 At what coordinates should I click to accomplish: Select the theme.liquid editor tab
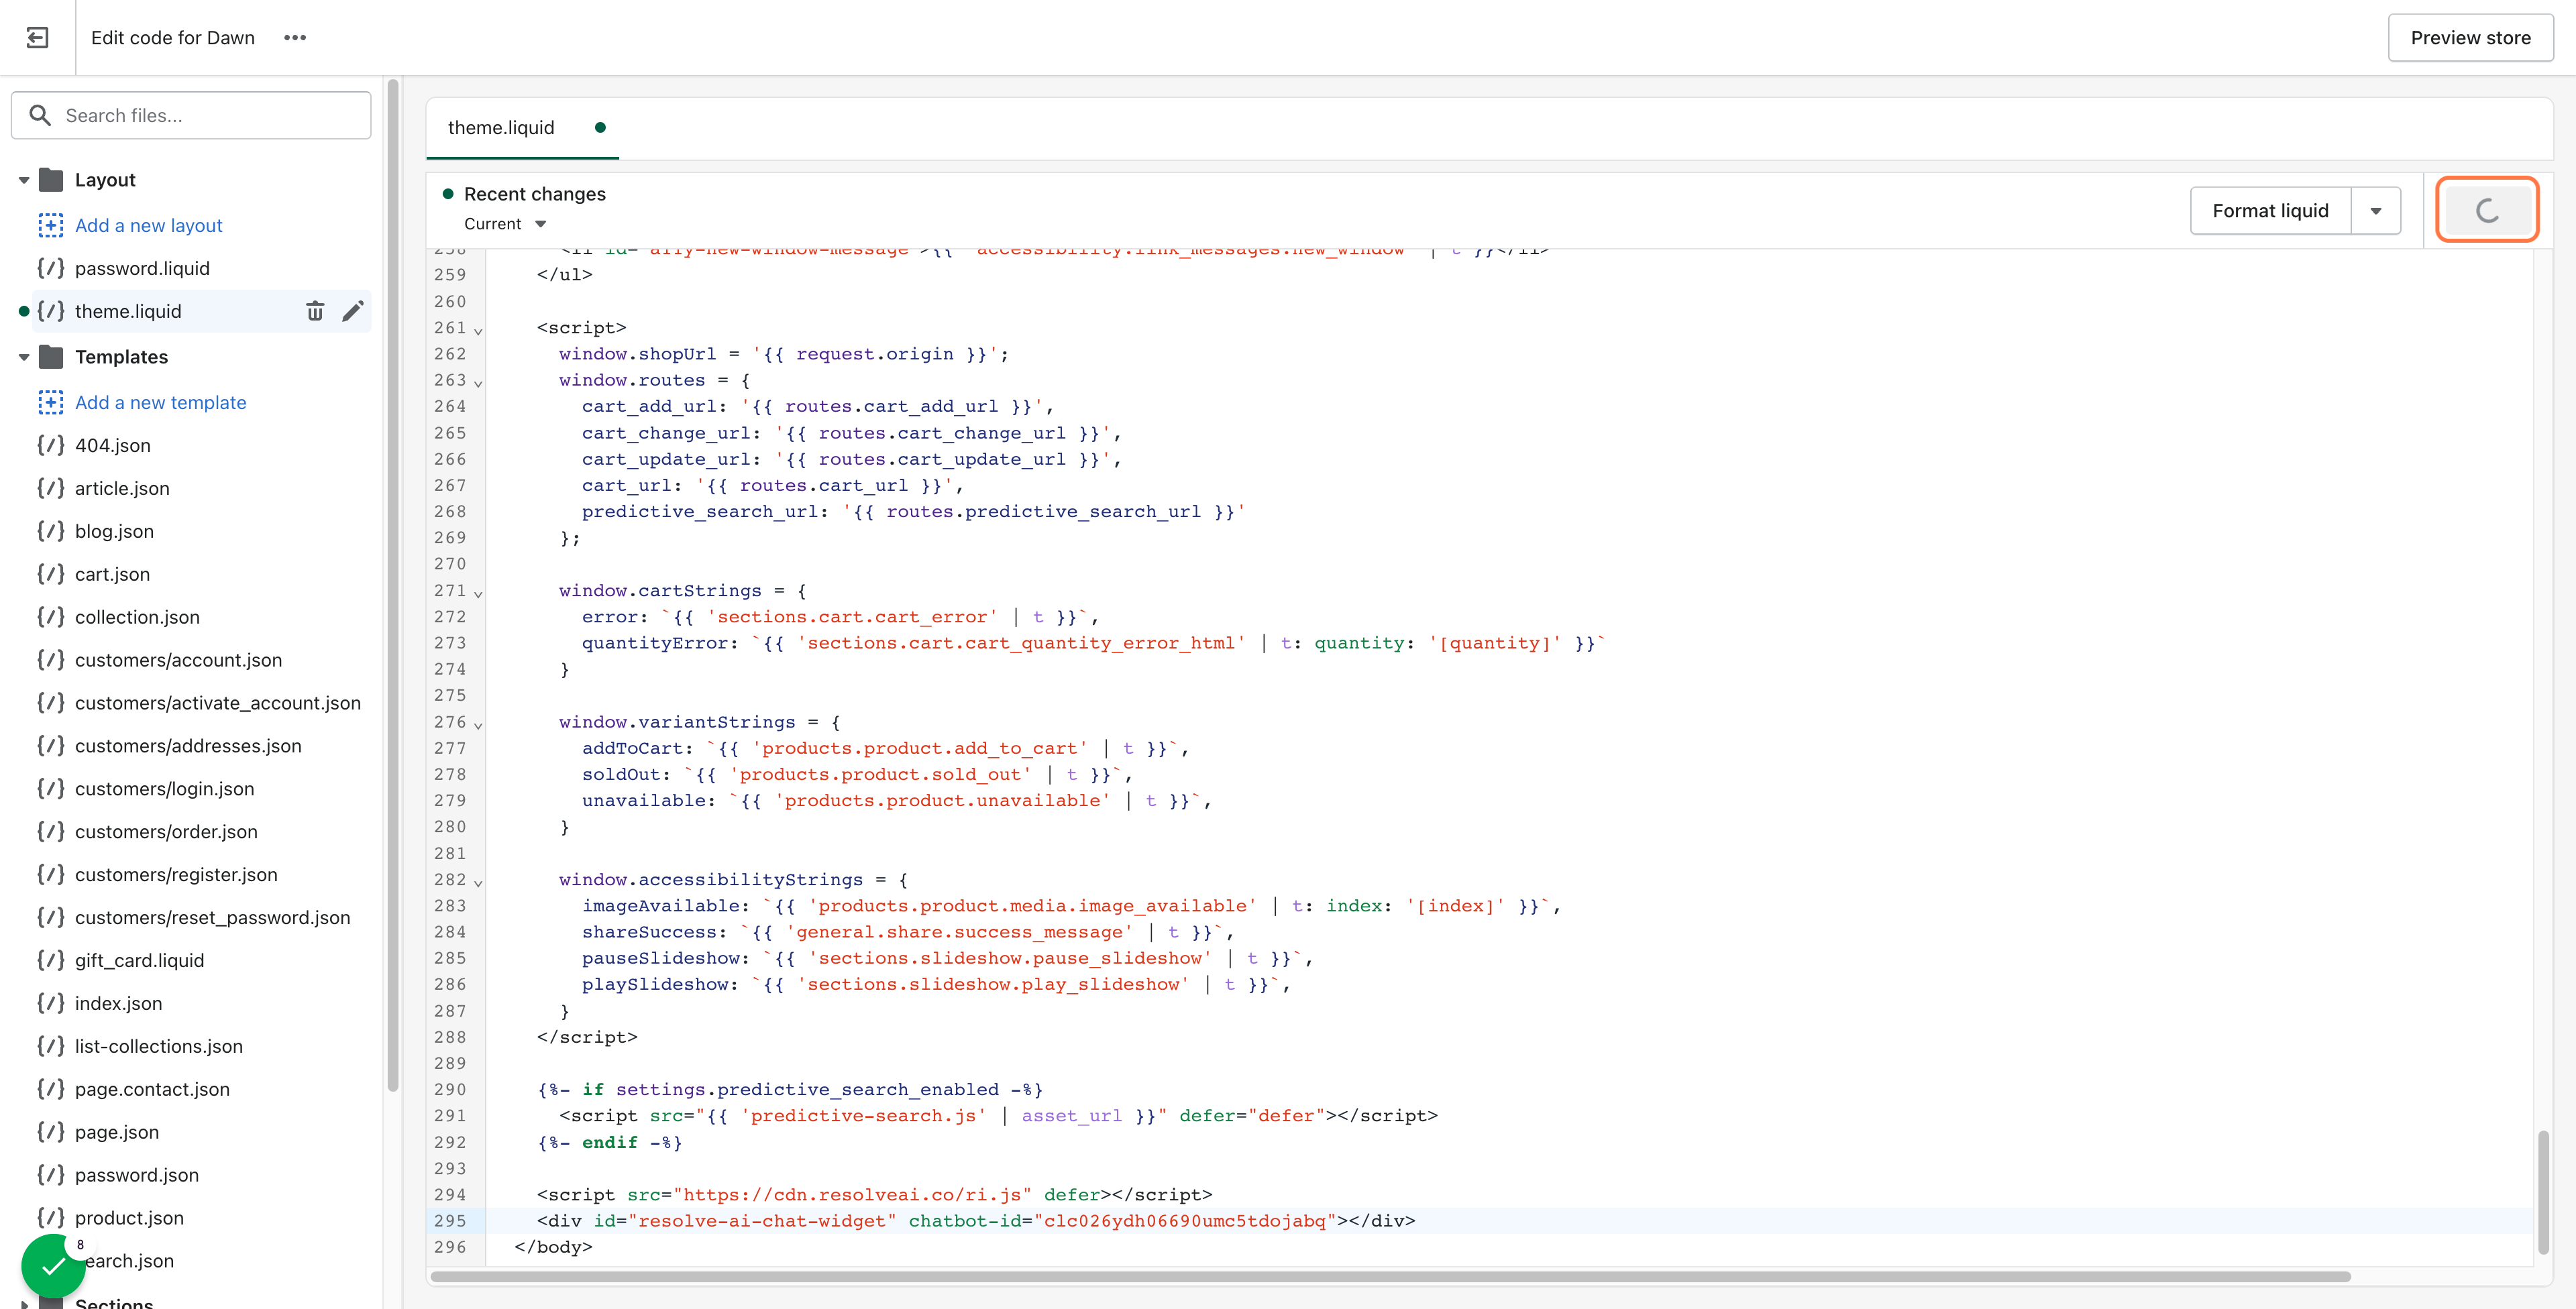pos(522,128)
